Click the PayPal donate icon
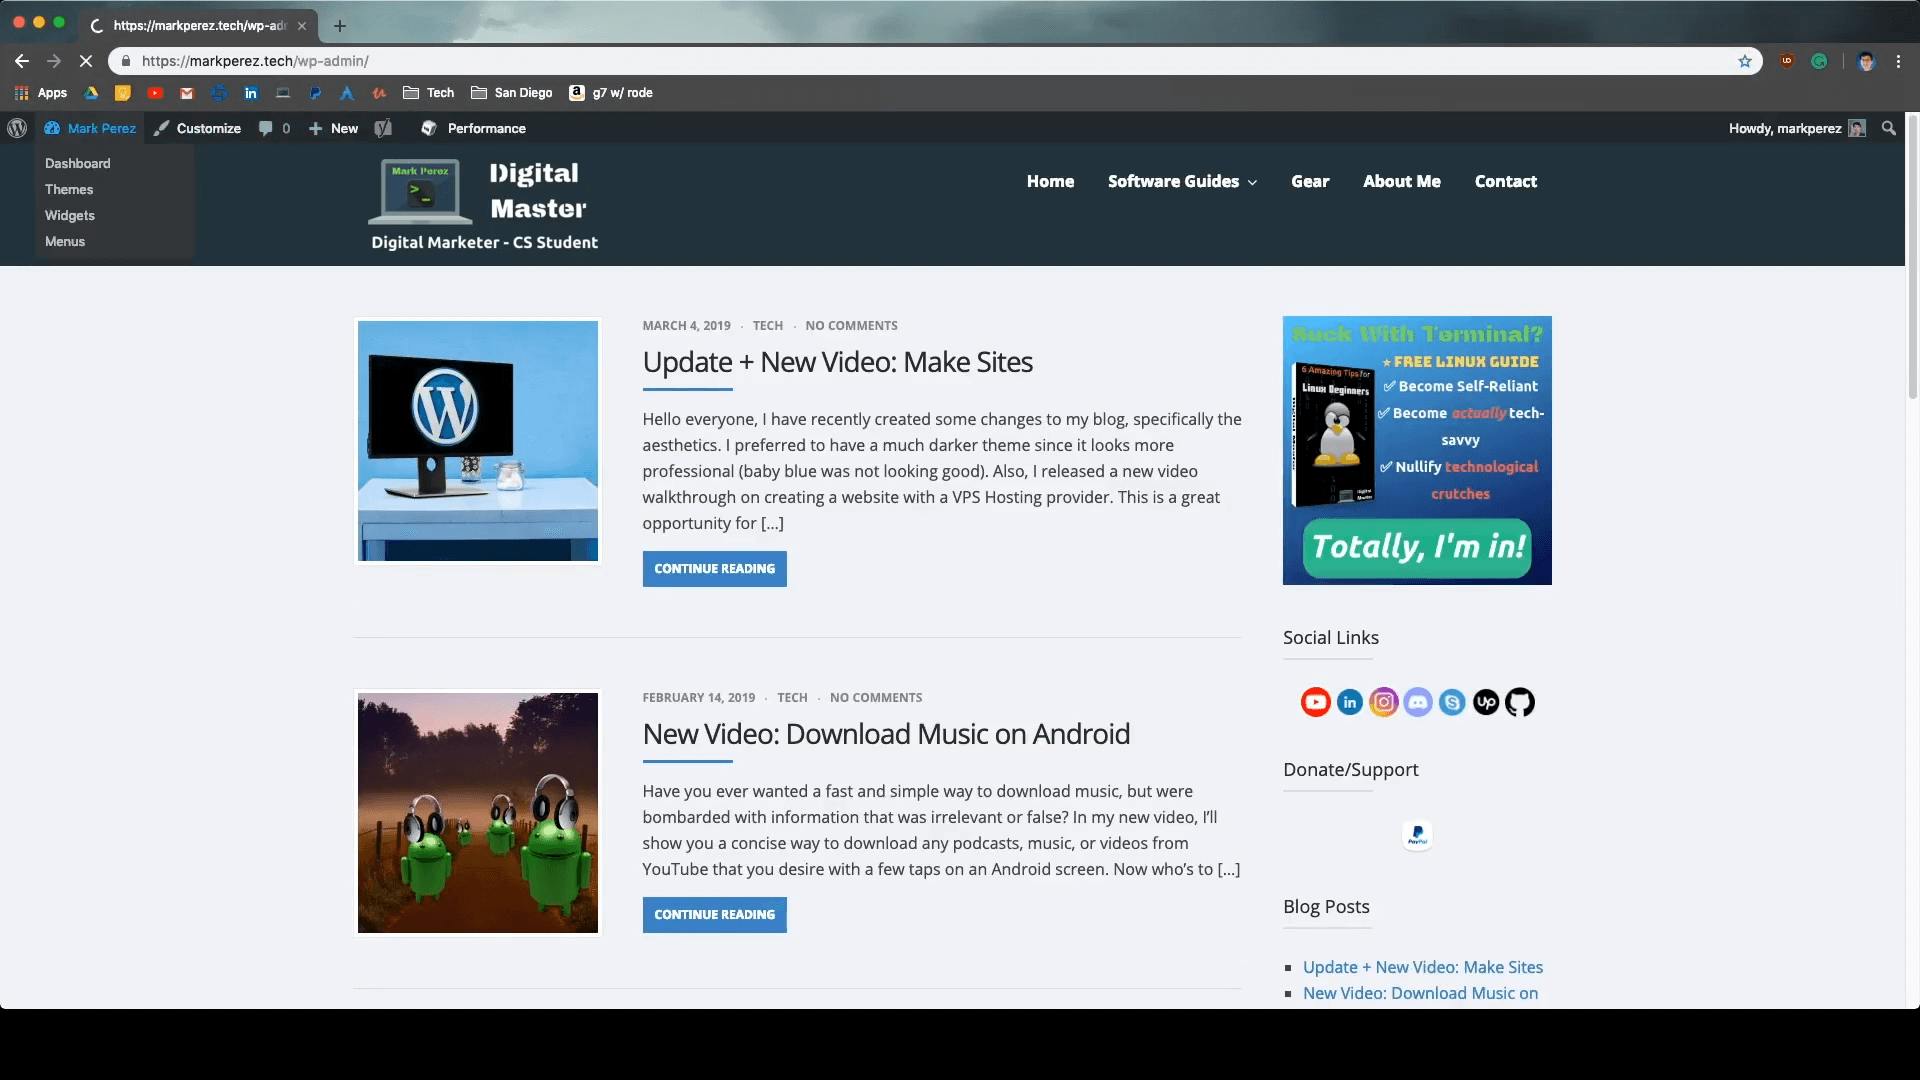The image size is (1920, 1080). pyautogui.click(x=1418, y=833)
